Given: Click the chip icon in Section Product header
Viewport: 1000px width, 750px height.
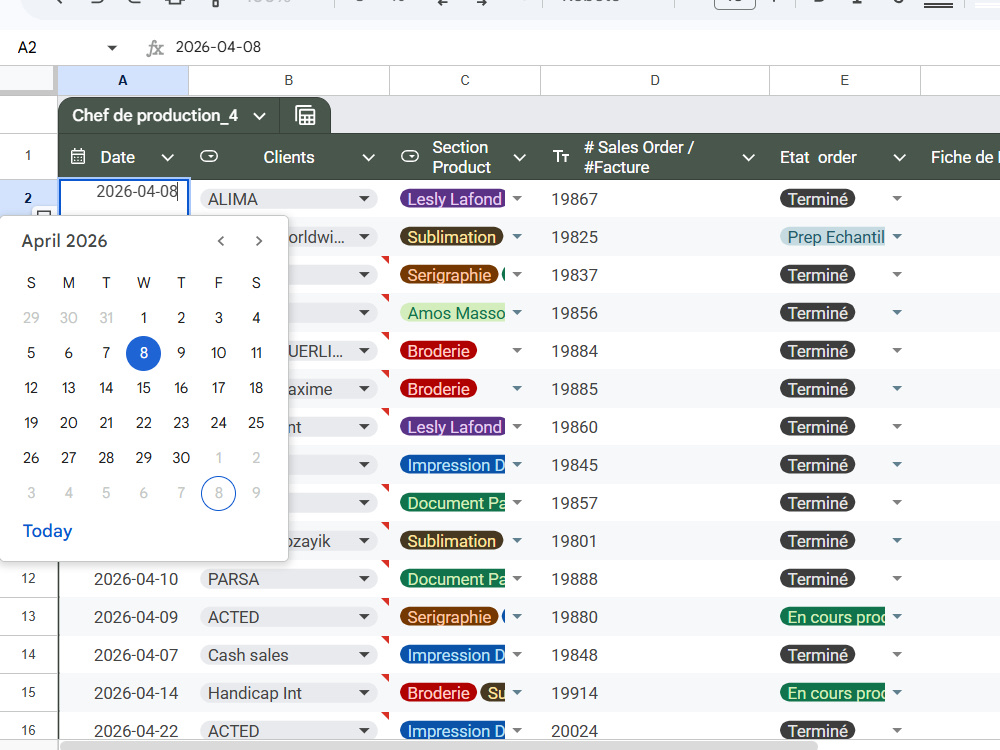Looking at the screenshot, I should 409,156.
